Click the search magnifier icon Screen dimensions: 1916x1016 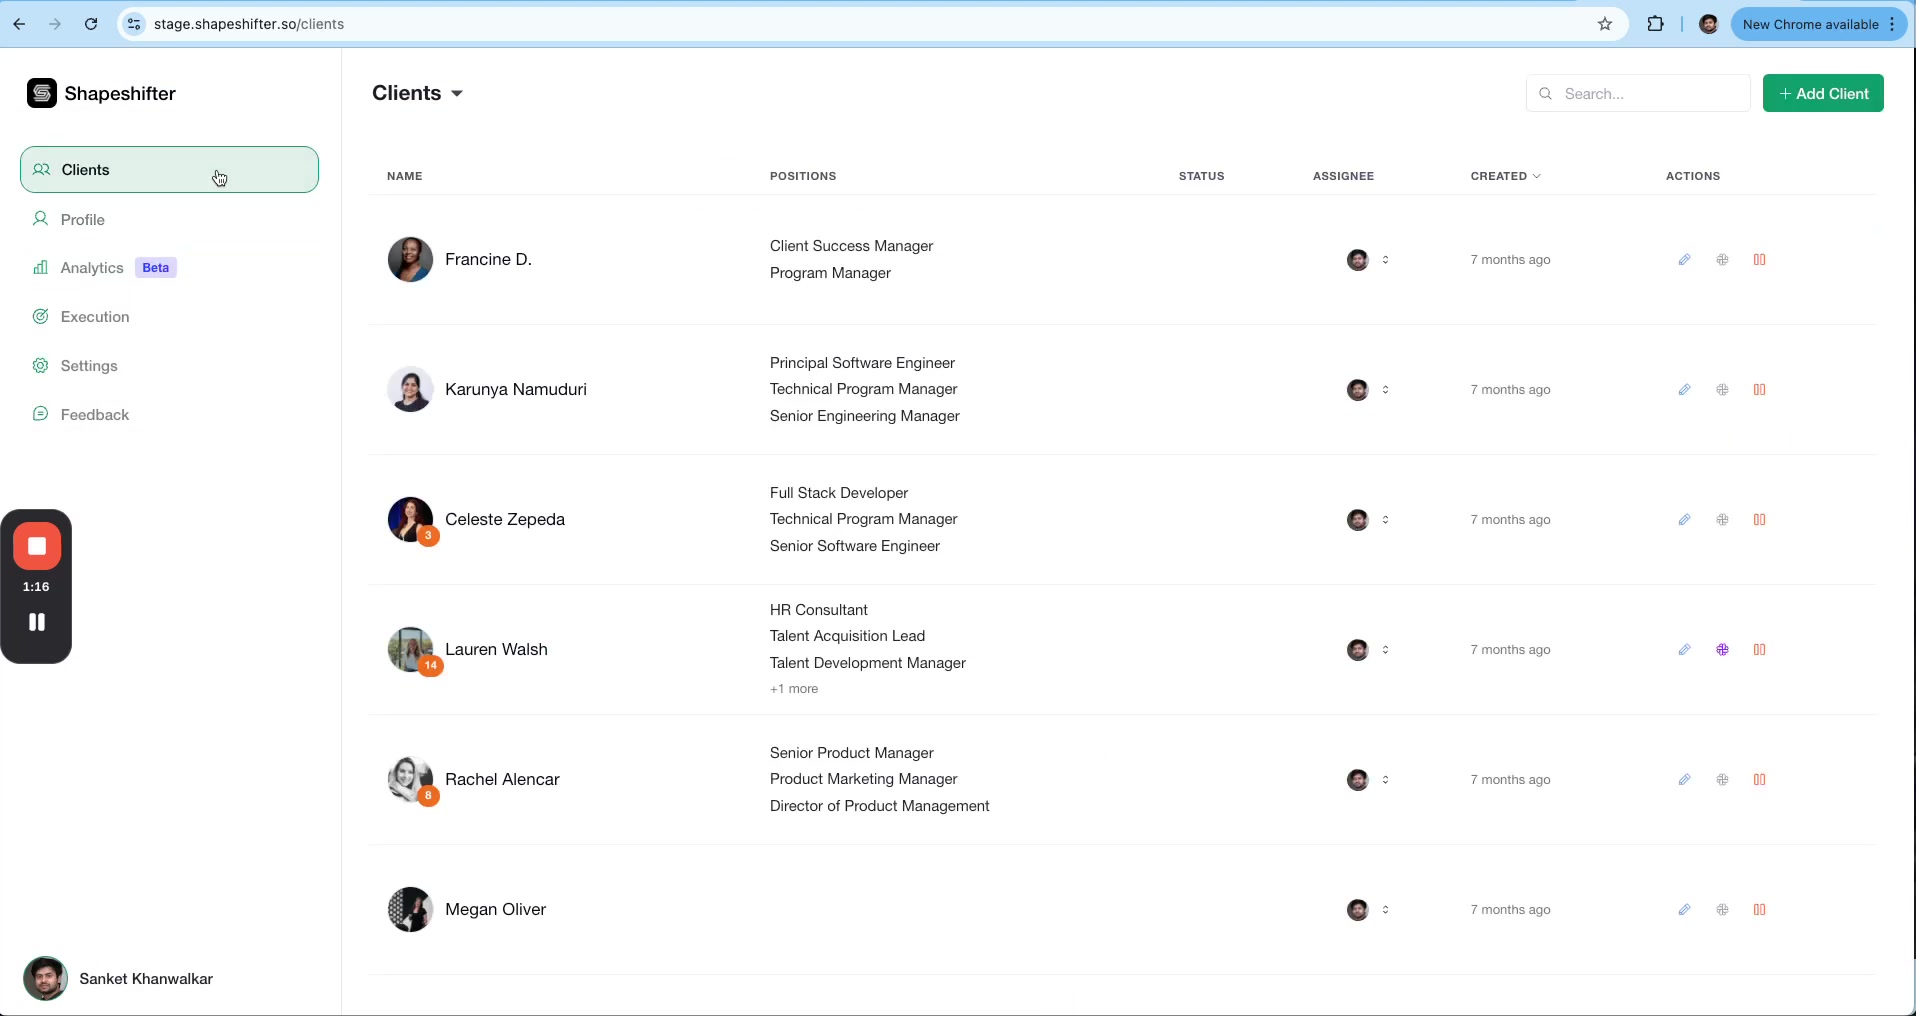[x=1546, y=93]
